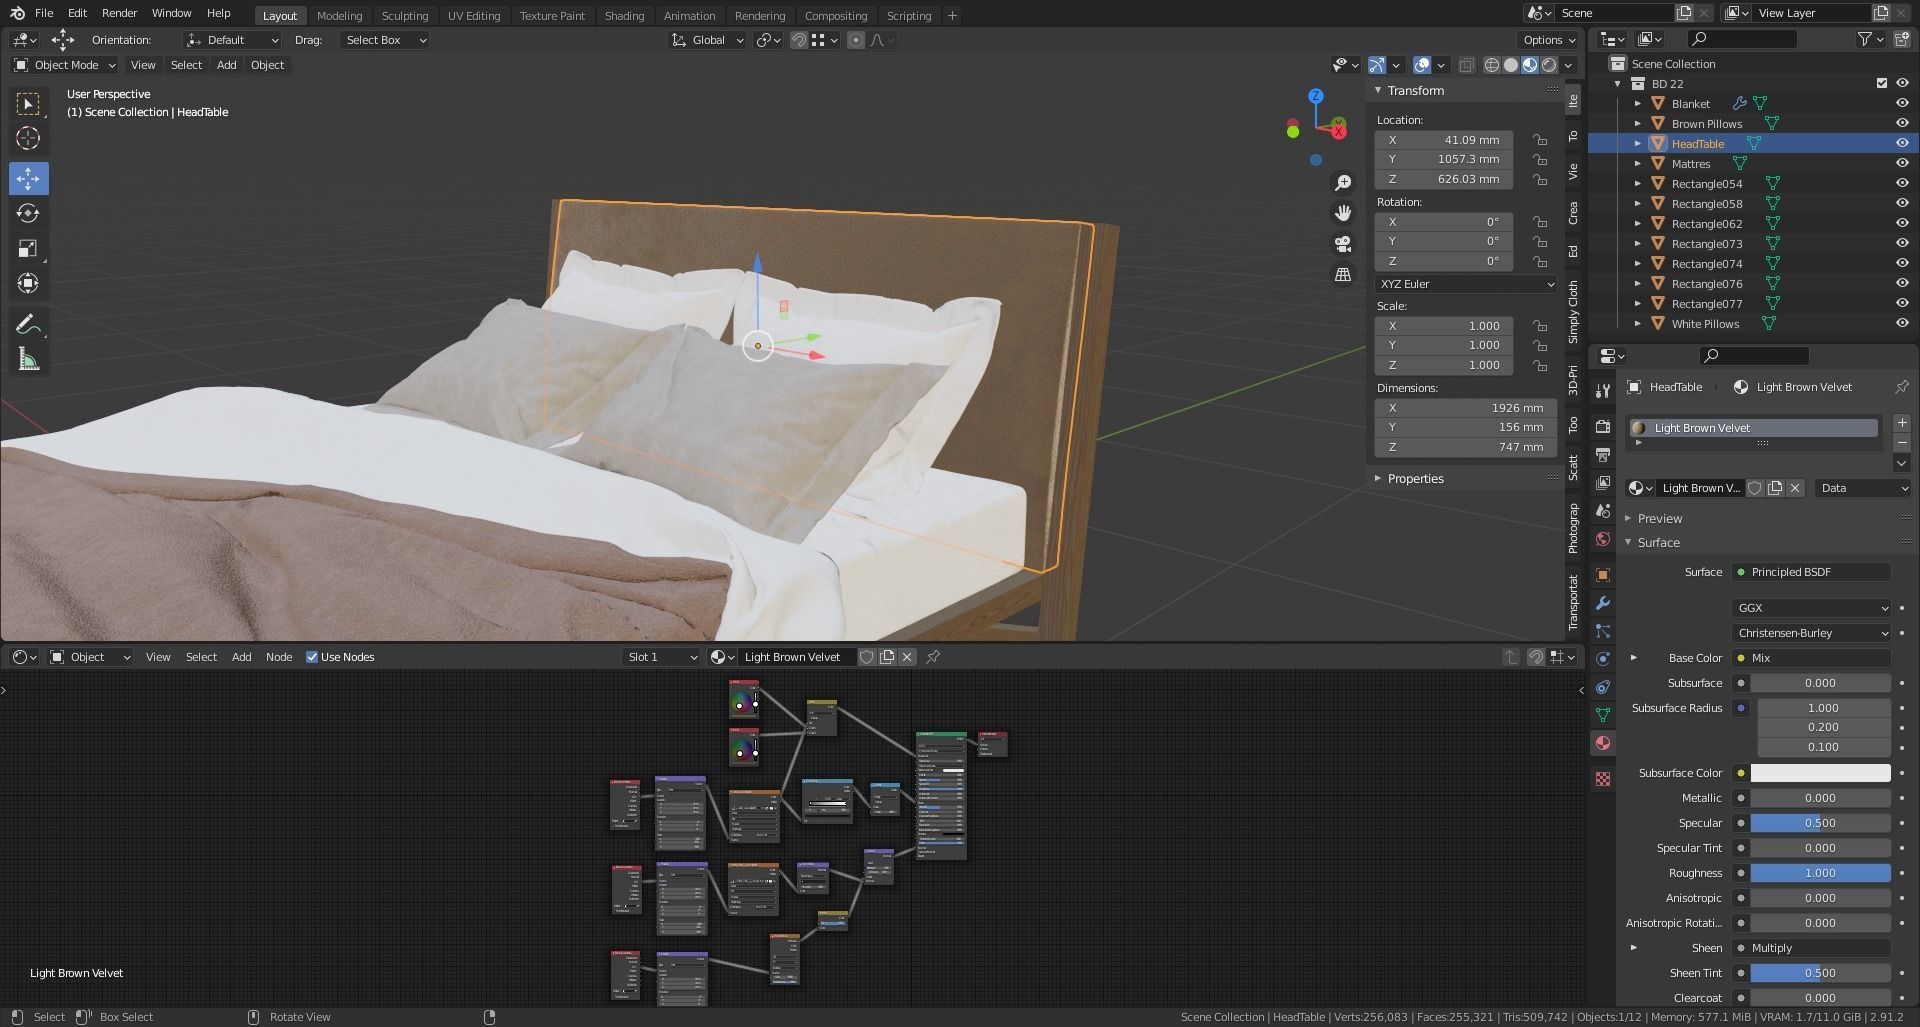Toggle BD 22 collection exclude checkbox
The width and height of the screenshot is (1920, 1027).
pyautogui.click(x=1882, y=84)
